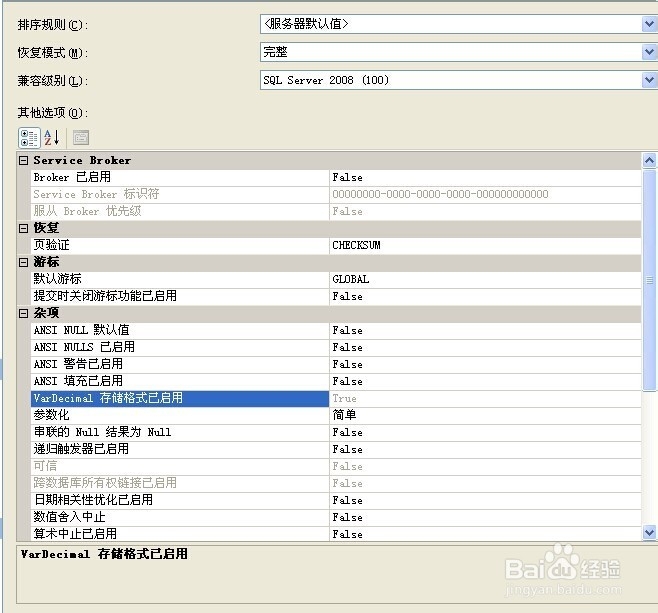Image resolution: width=658 pixels, height=613 pixels.
Task: Click the Alphabetical A-Z sort icon
Action: [52, 138]
